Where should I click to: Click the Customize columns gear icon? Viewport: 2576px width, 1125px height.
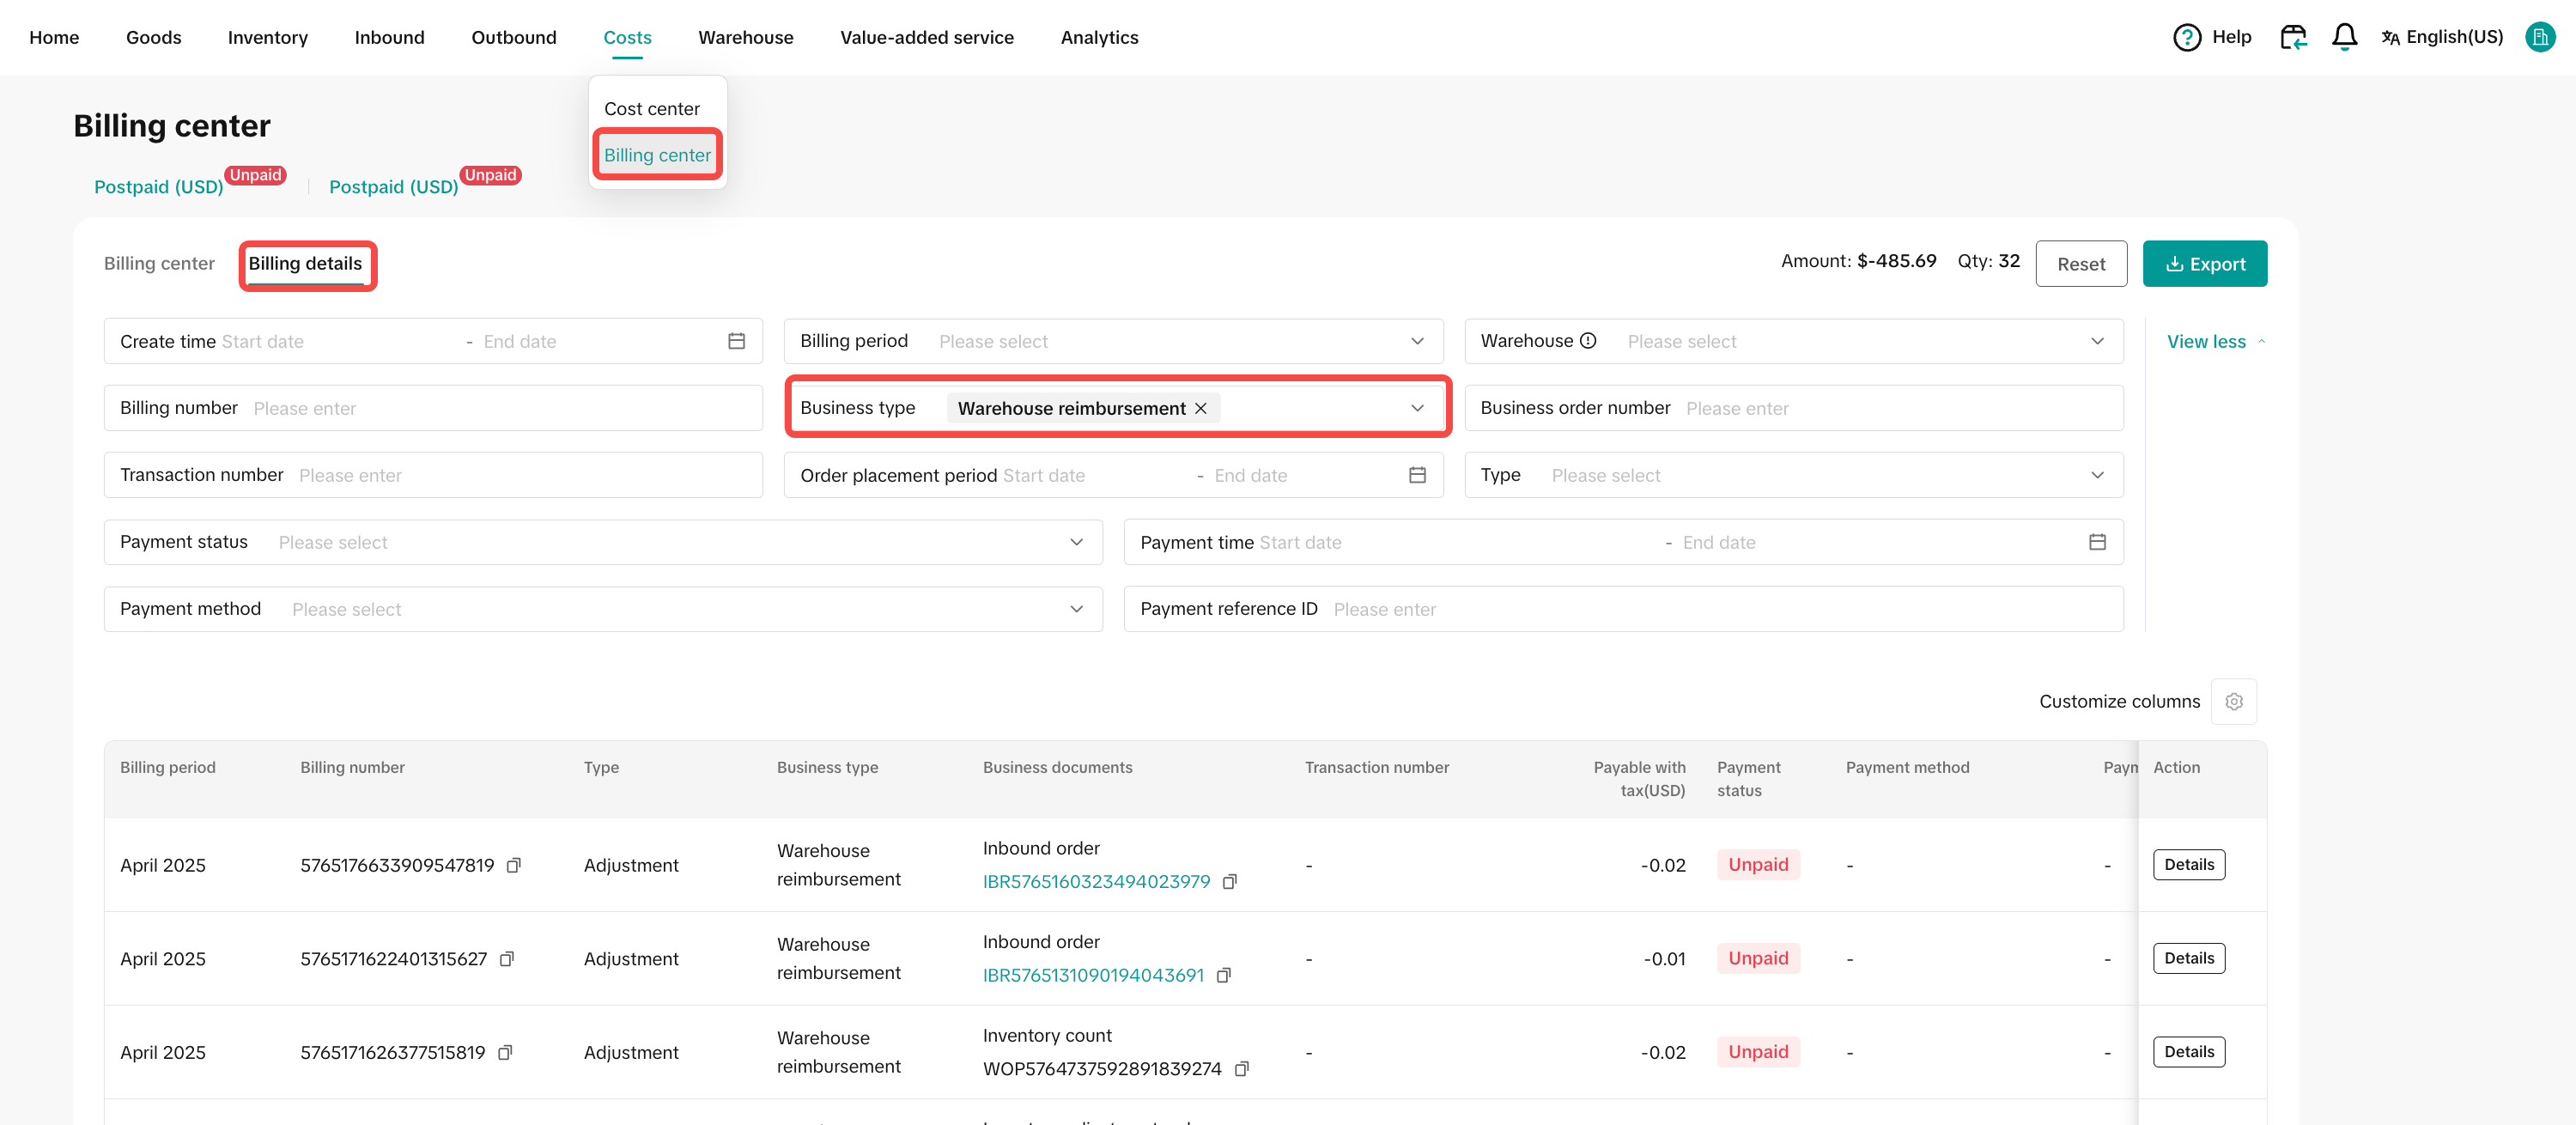[x=2233, y=702]
